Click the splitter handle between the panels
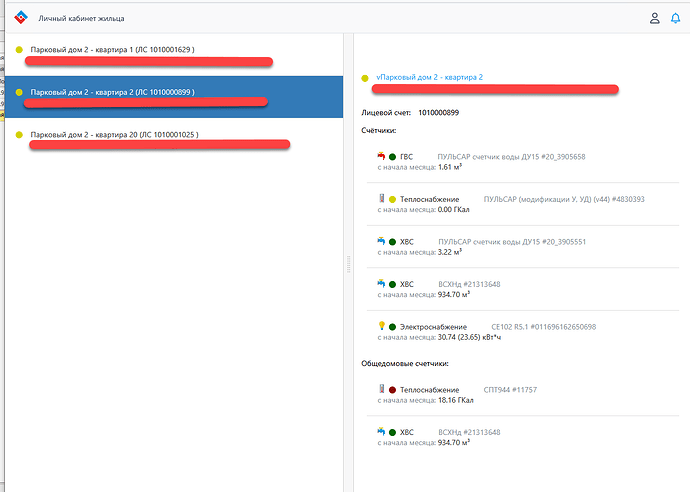This screenshot has height=492, width=690. 348,264
